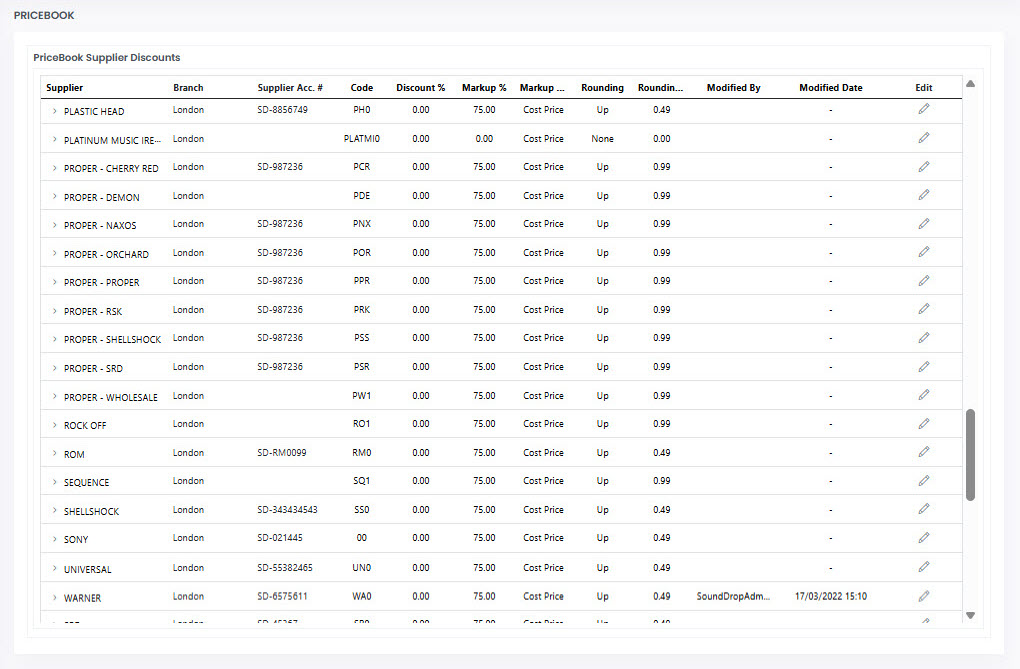Click the Modified Date column header
This screenshot has width=1020, height=669.
point(830,88)
